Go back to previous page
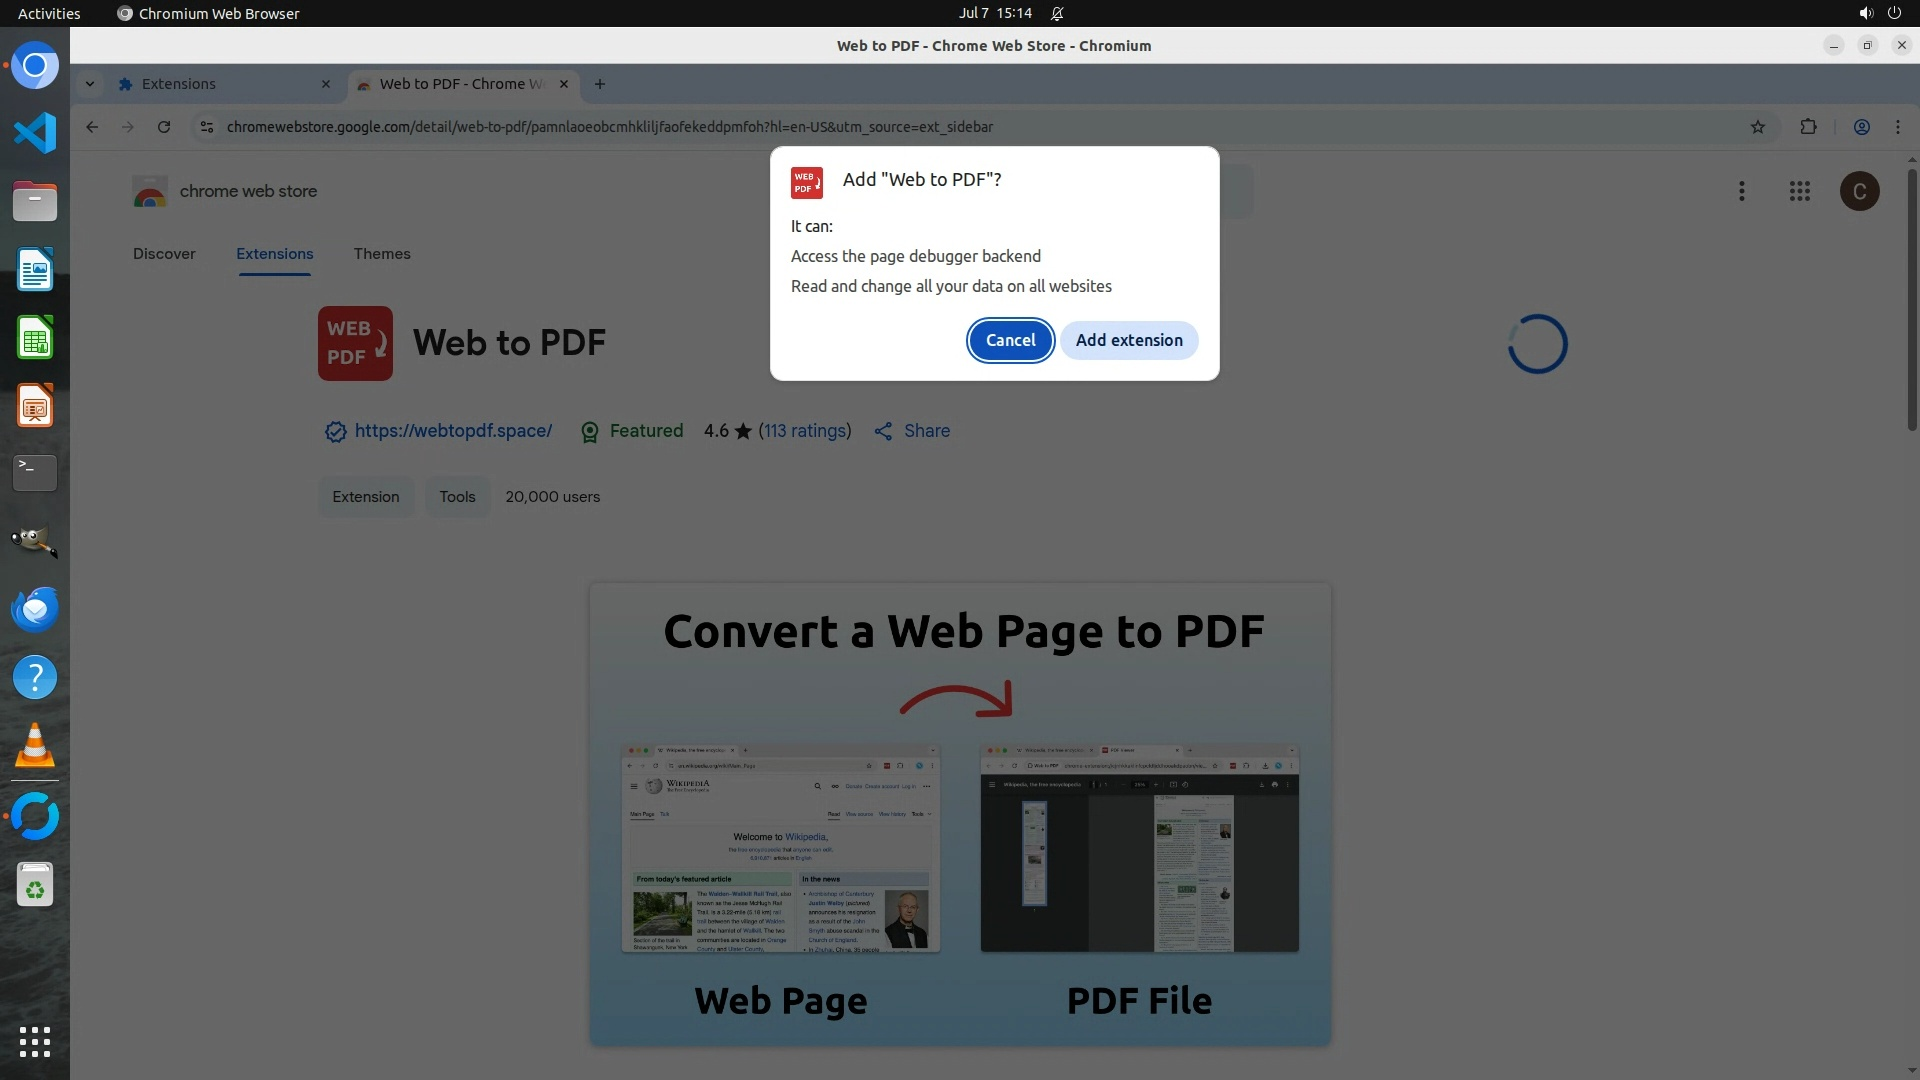Screen dimensions: 1920x1080 point(92,127)
